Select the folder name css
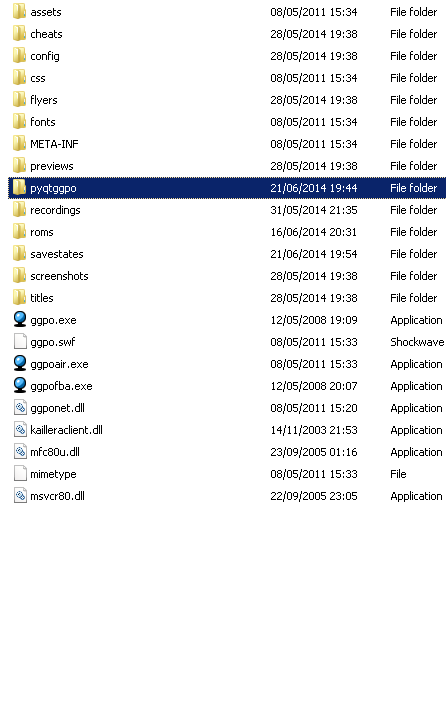This screenshot has width=446, height=724. (38, 78)
